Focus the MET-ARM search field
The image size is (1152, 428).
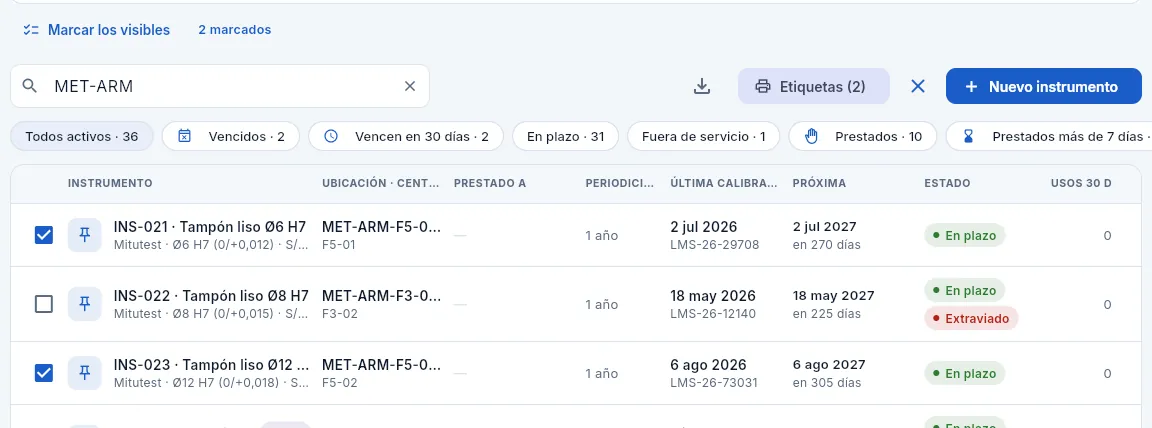220,86
